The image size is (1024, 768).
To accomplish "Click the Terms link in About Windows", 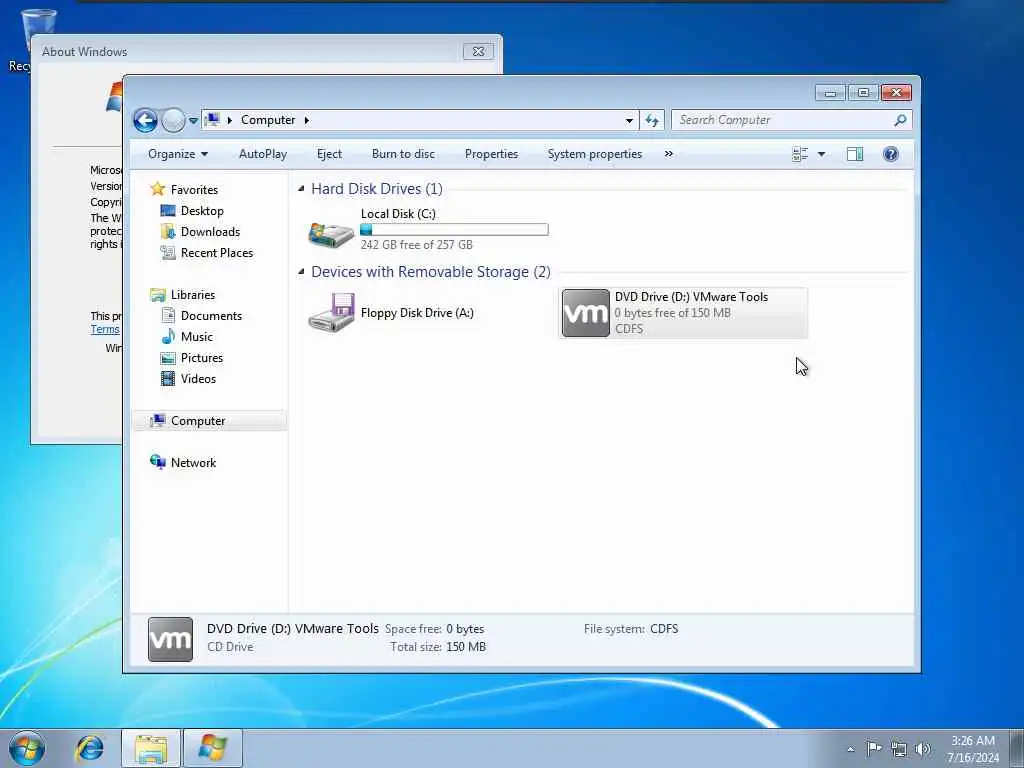I will [104, 330].
